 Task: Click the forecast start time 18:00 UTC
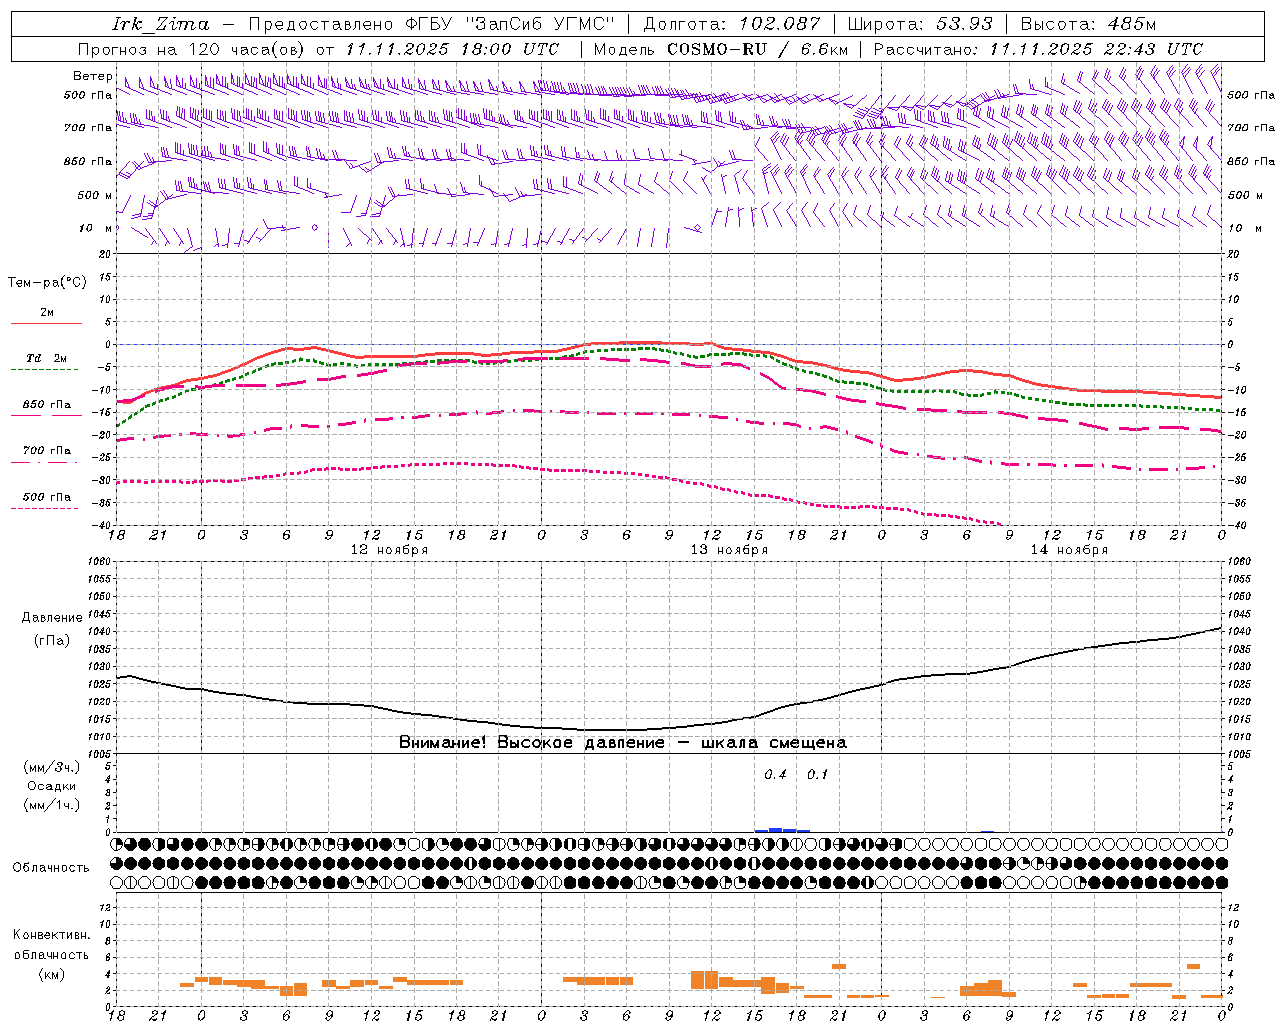[512, 49]
